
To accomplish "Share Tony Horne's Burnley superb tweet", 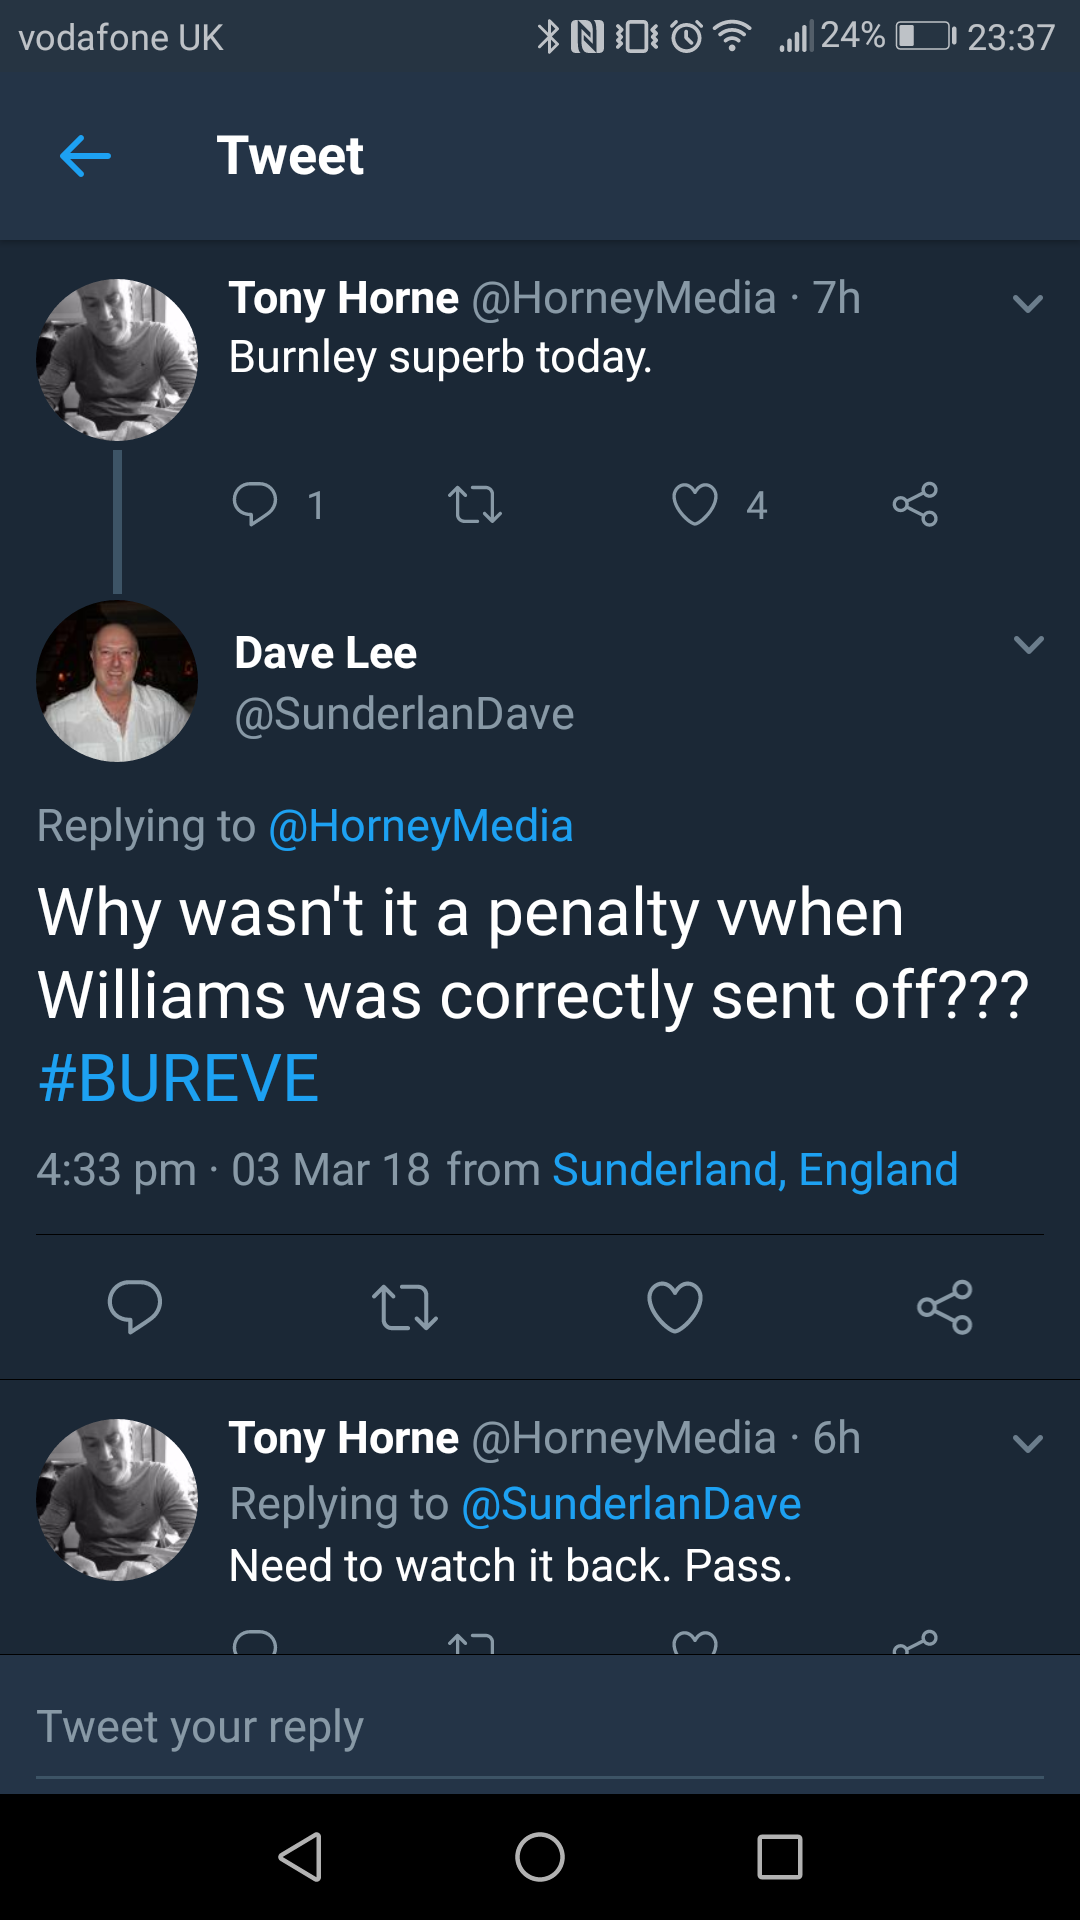I will click(x=915, y=504).
